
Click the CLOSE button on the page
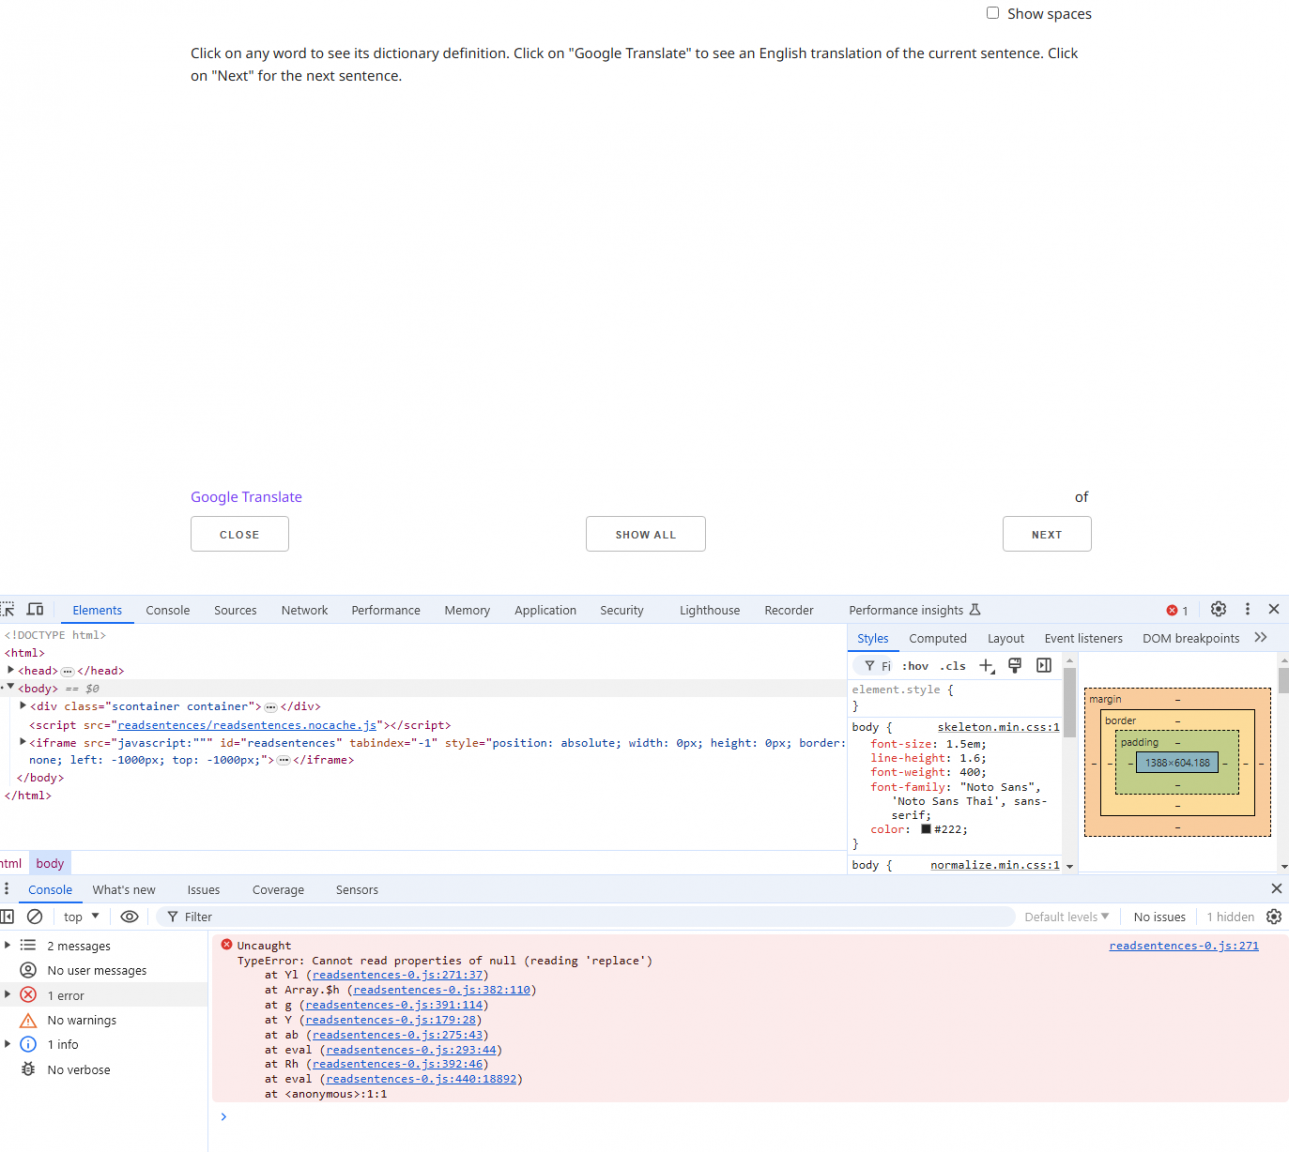(240, 534)
